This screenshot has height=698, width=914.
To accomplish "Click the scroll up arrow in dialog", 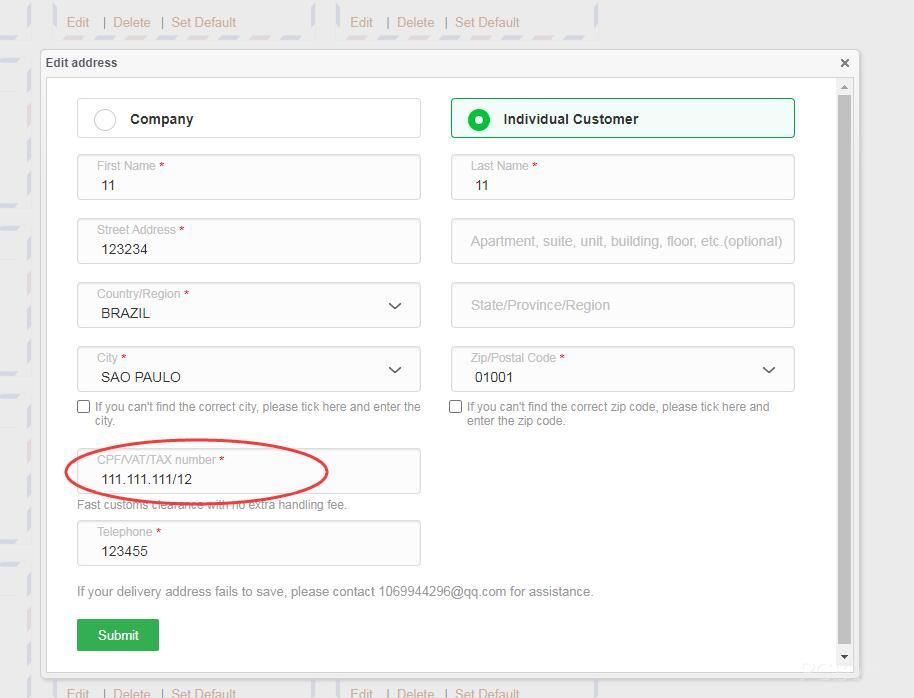I will [845, 88].
